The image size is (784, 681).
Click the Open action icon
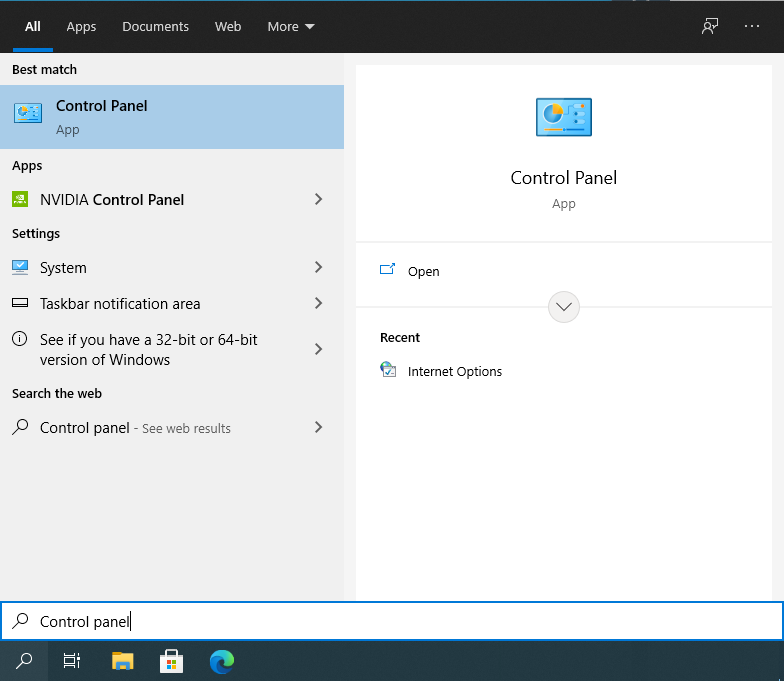[387, 270]
